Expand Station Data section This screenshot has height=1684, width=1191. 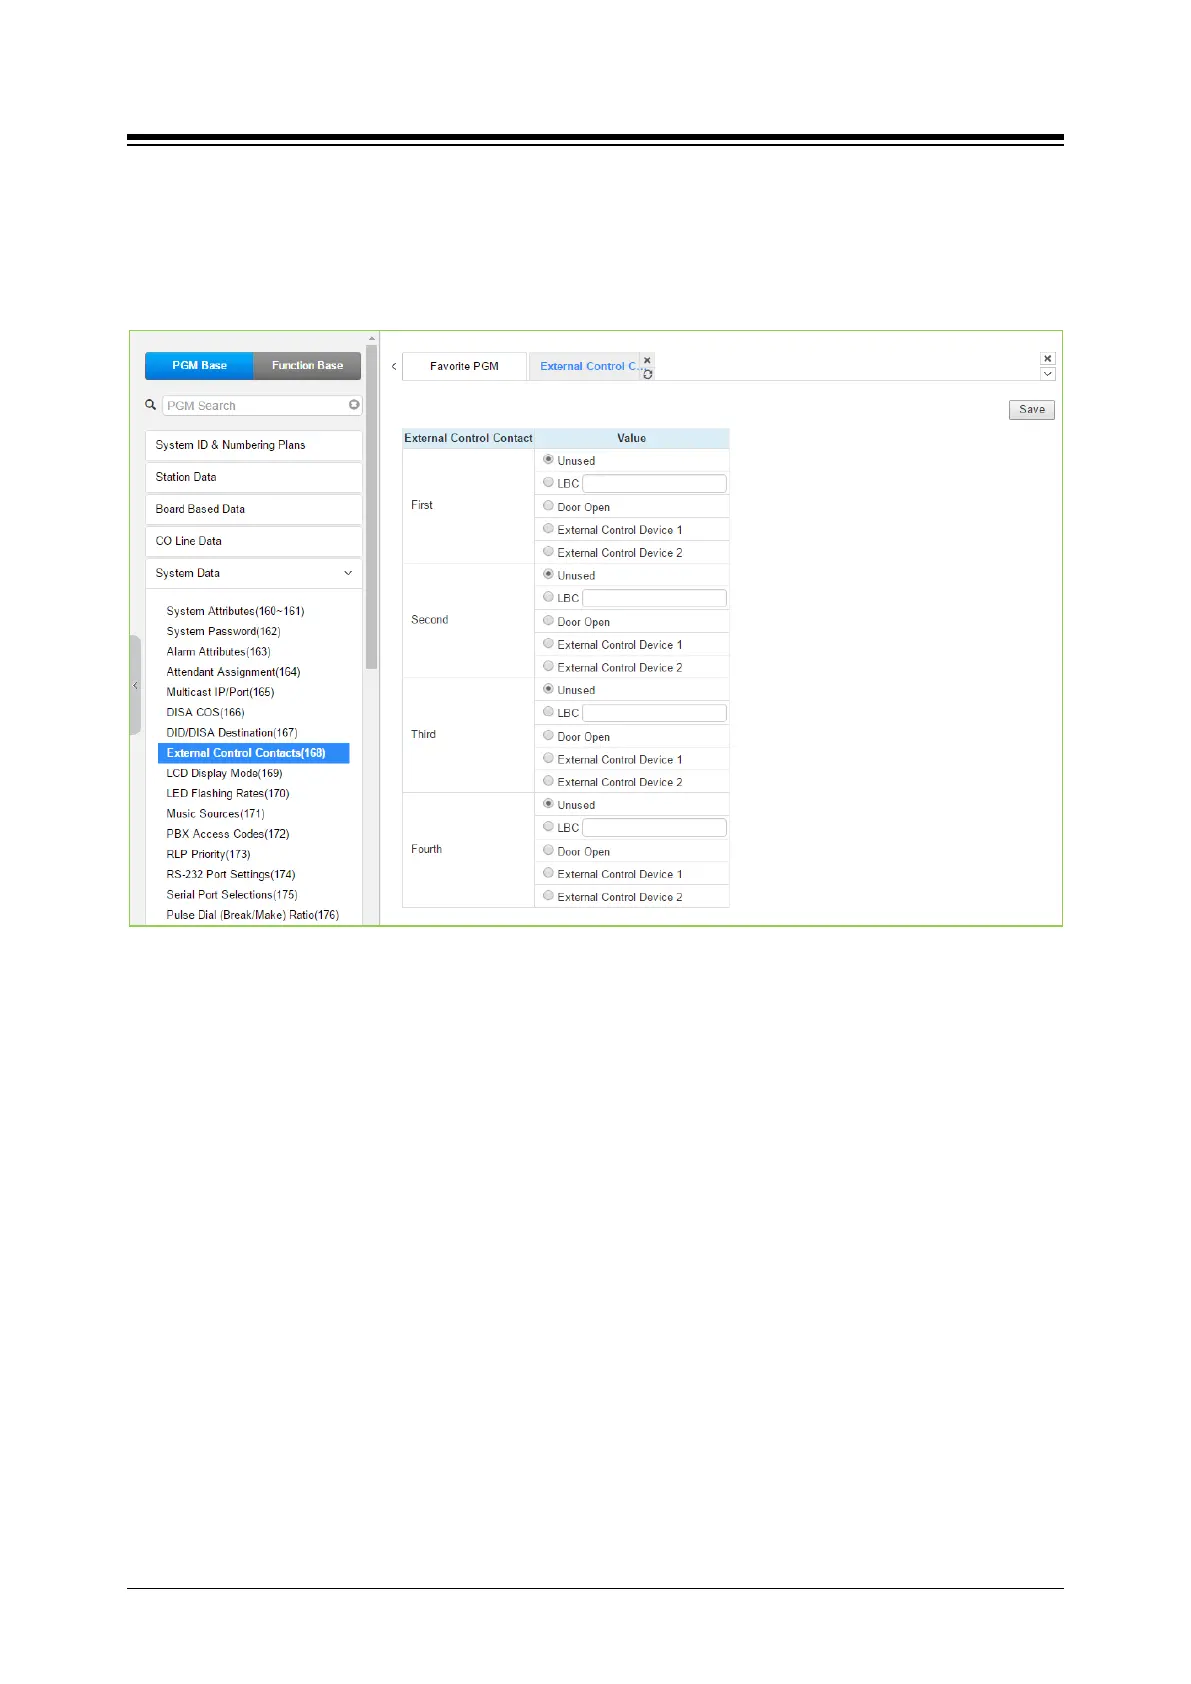coord(253,477)
